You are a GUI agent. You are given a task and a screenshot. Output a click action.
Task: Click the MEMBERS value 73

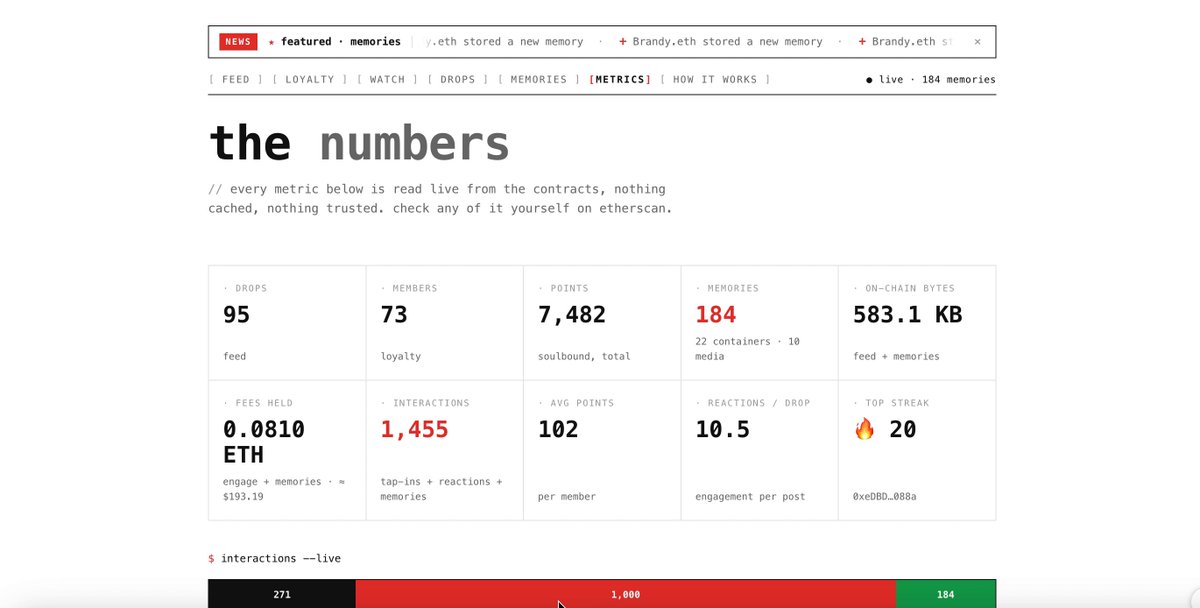[394, 315]
